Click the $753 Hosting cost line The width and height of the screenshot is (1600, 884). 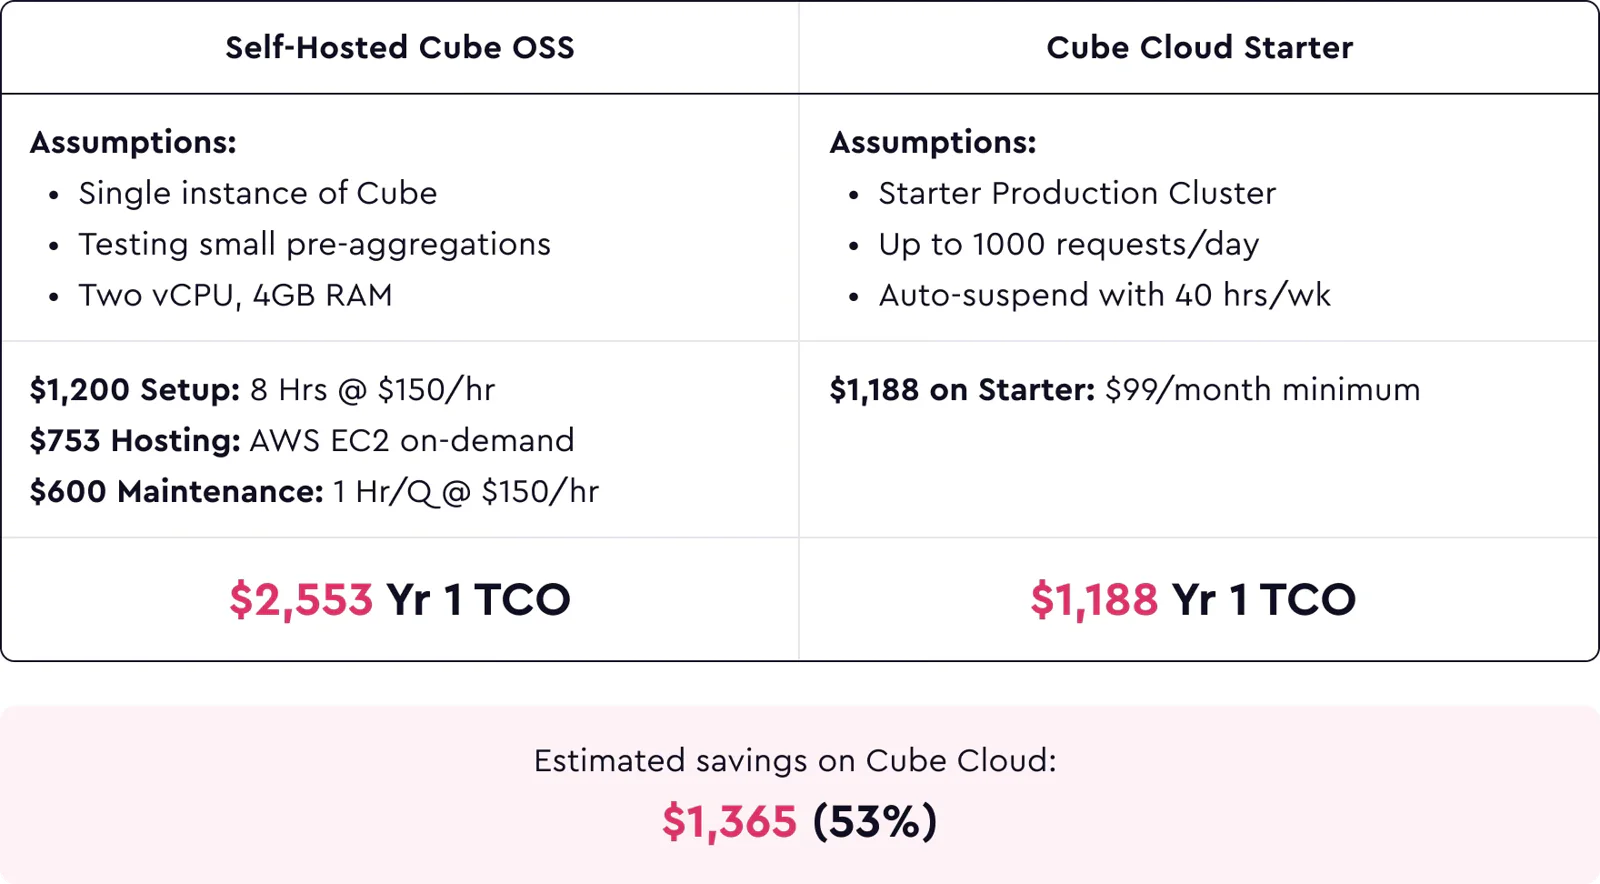point(302,440)
